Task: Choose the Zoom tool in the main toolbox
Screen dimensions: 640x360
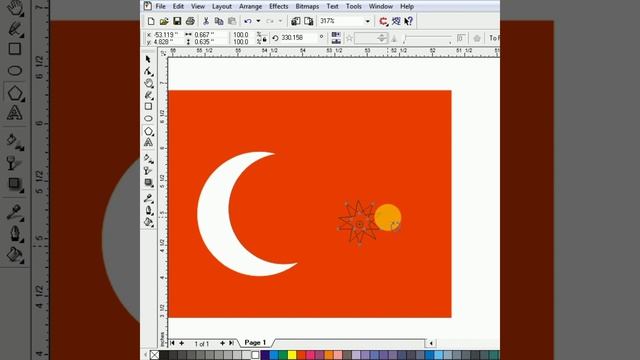Action: click(x=148, y=83)
